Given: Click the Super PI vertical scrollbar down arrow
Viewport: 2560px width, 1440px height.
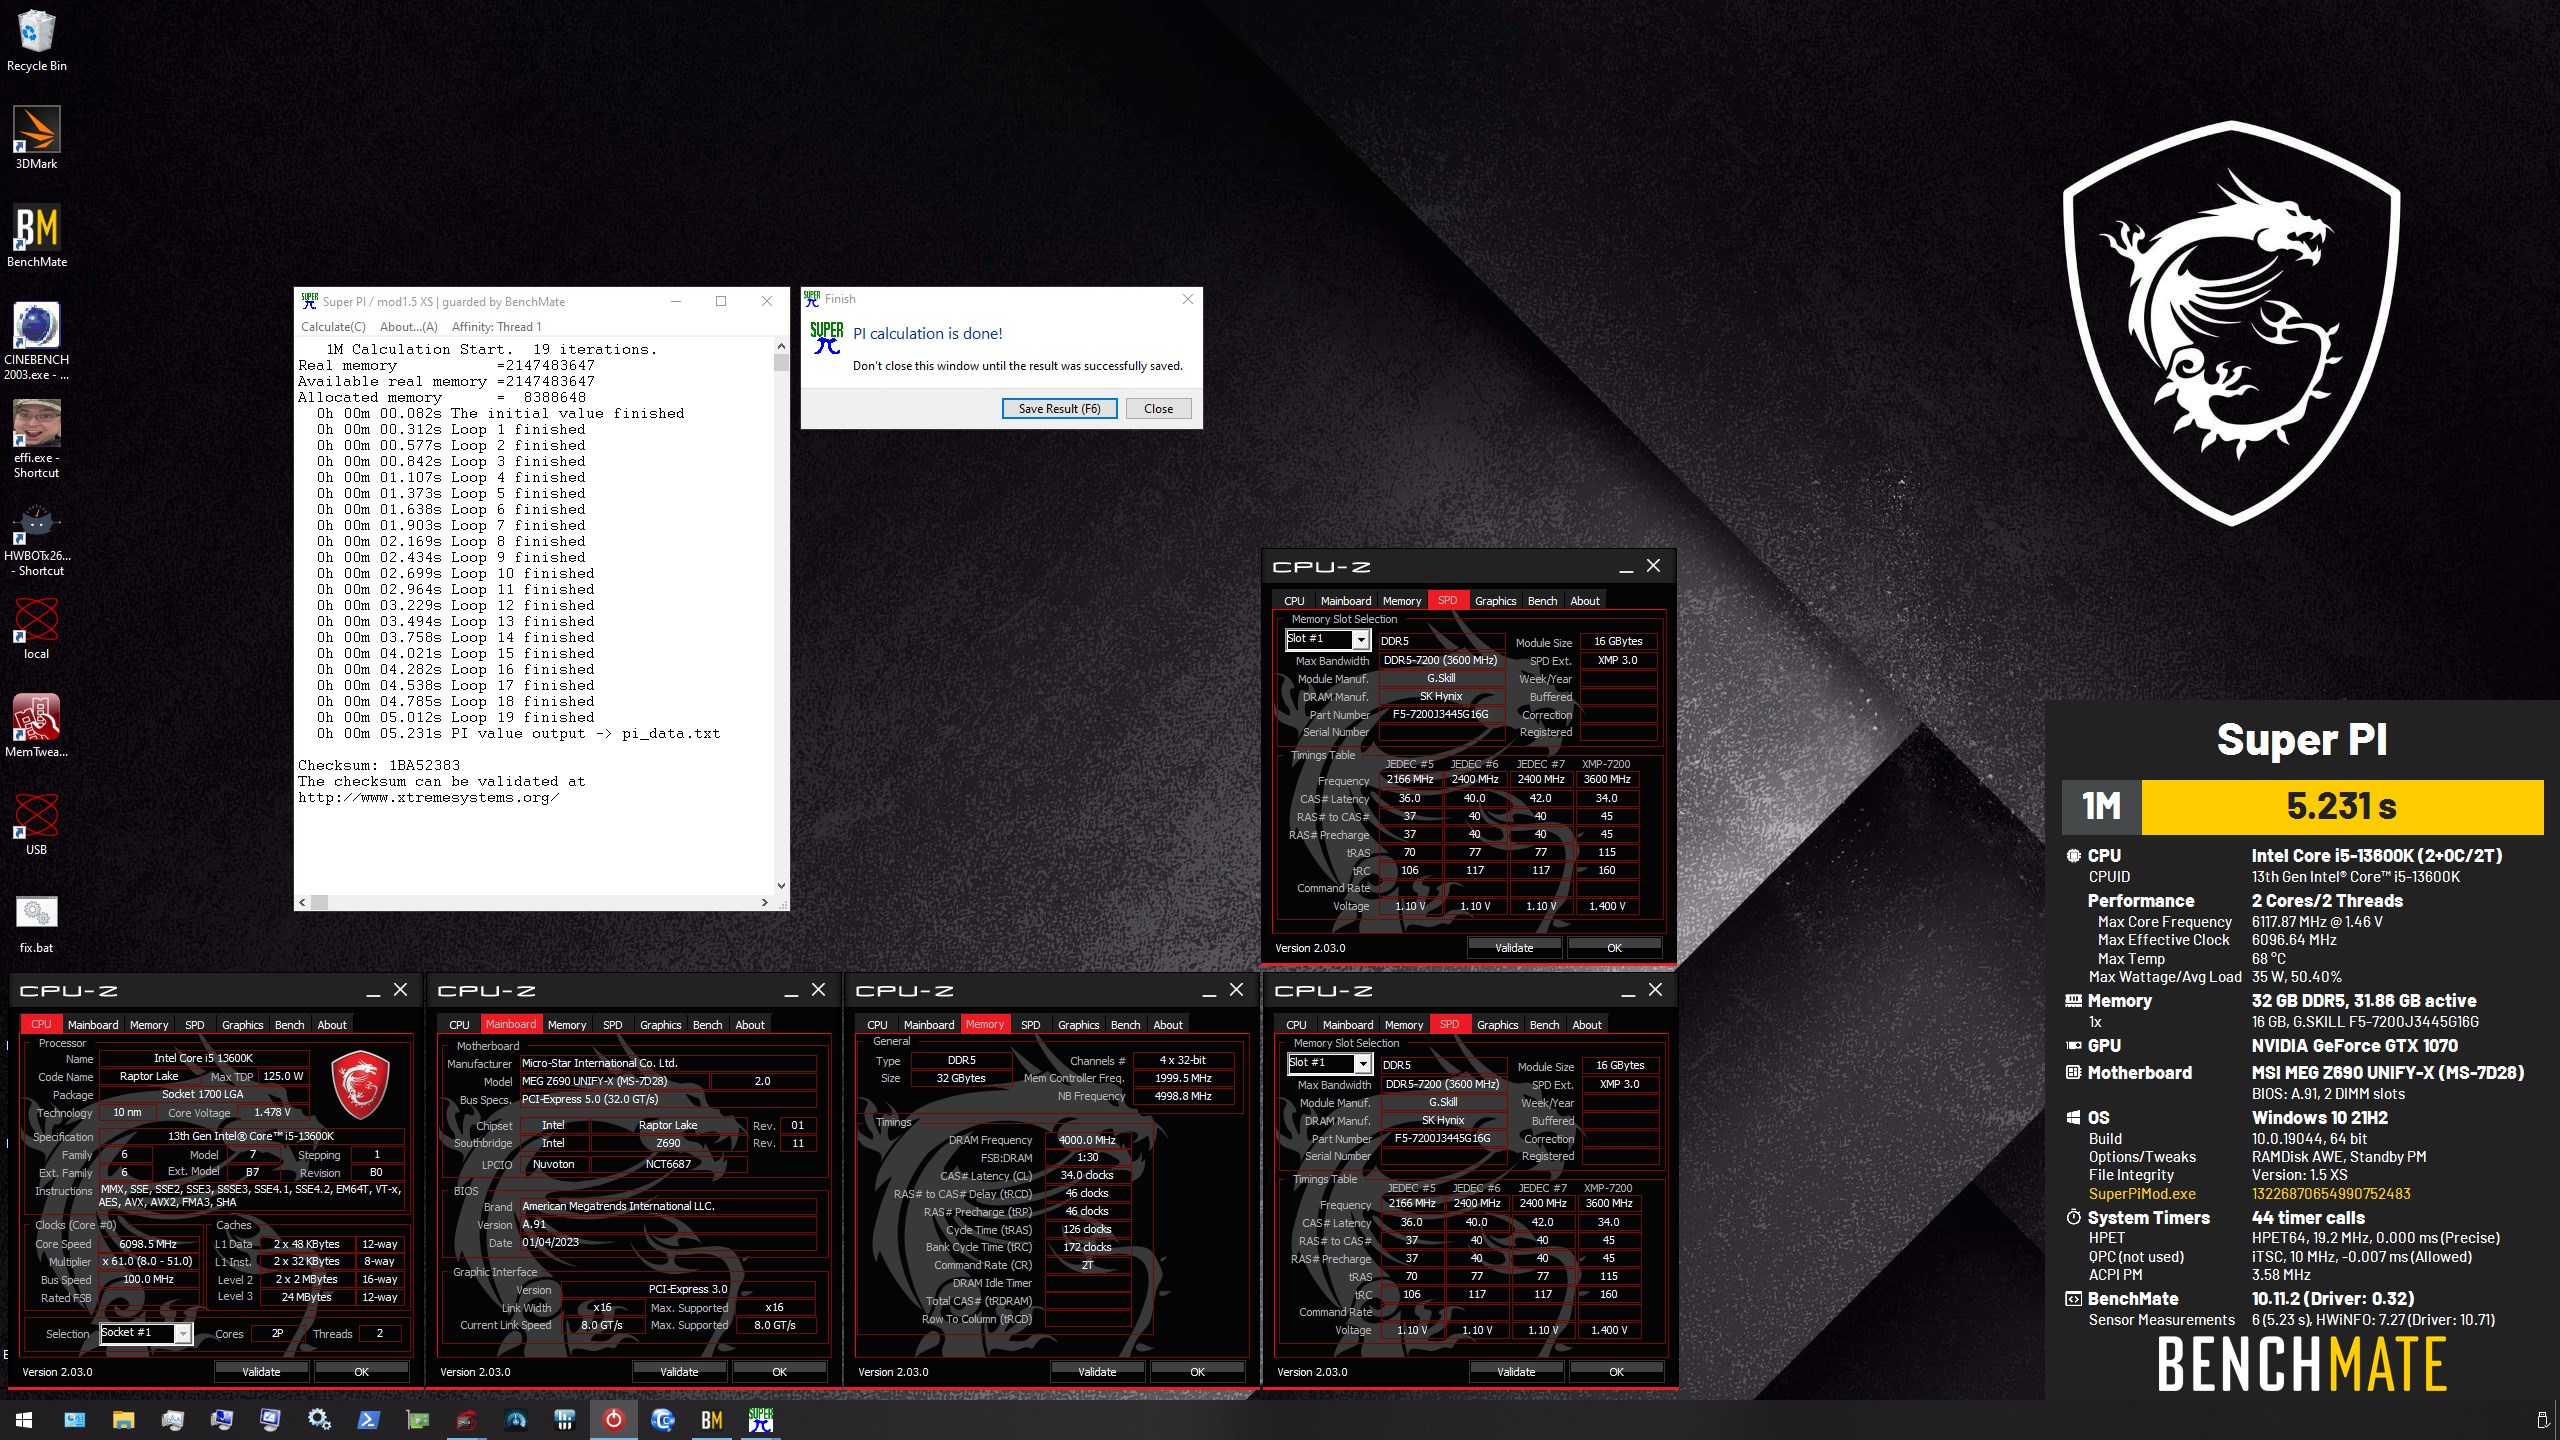Looking at the screenshot, I should click(x=781, y=886).
